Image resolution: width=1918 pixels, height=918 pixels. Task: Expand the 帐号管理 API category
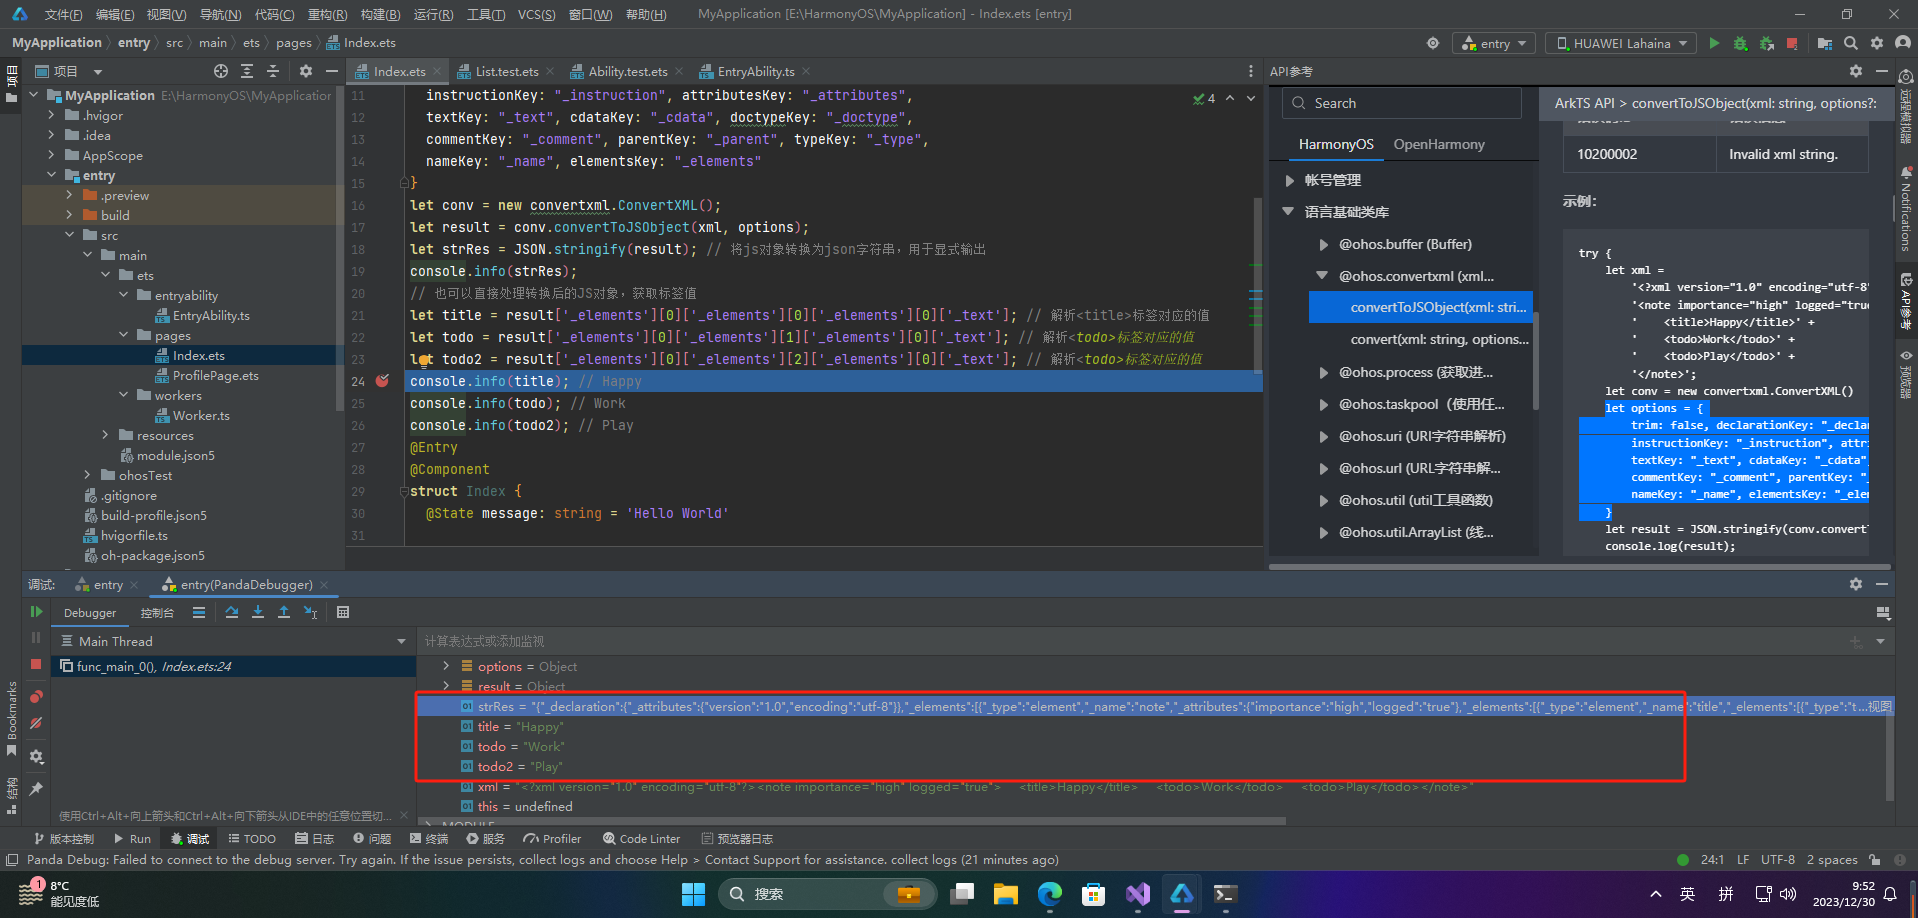1289,180
